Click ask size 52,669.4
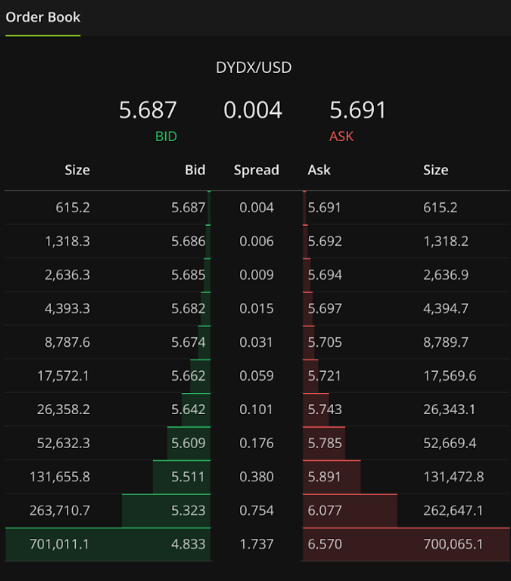 click(450, 443)
